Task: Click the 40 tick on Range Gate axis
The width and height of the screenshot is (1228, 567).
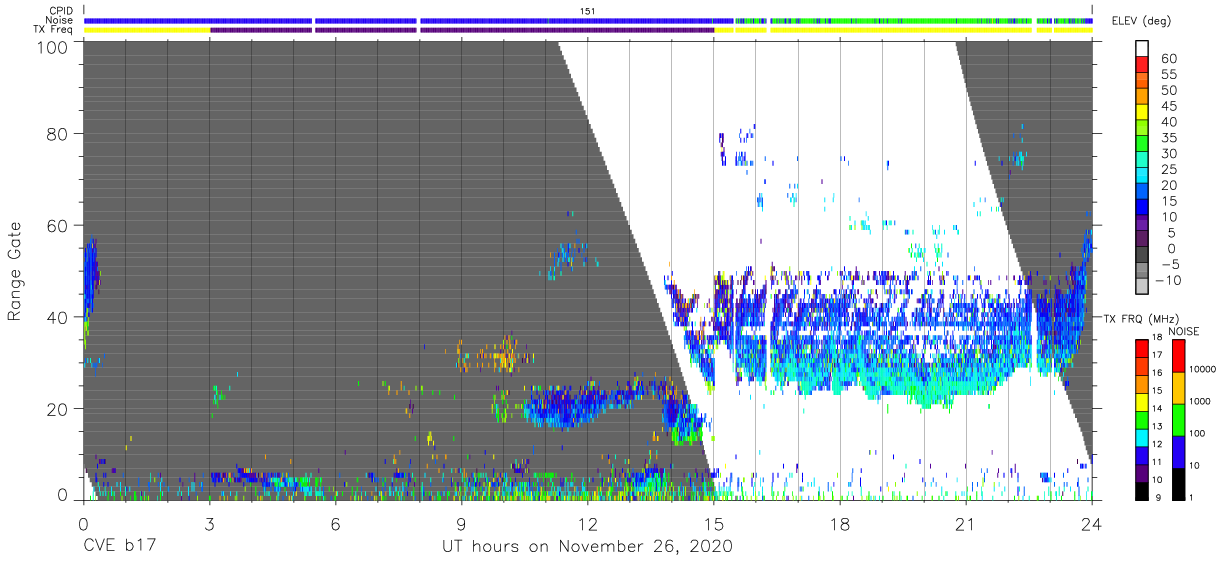Action: (59, 317)
